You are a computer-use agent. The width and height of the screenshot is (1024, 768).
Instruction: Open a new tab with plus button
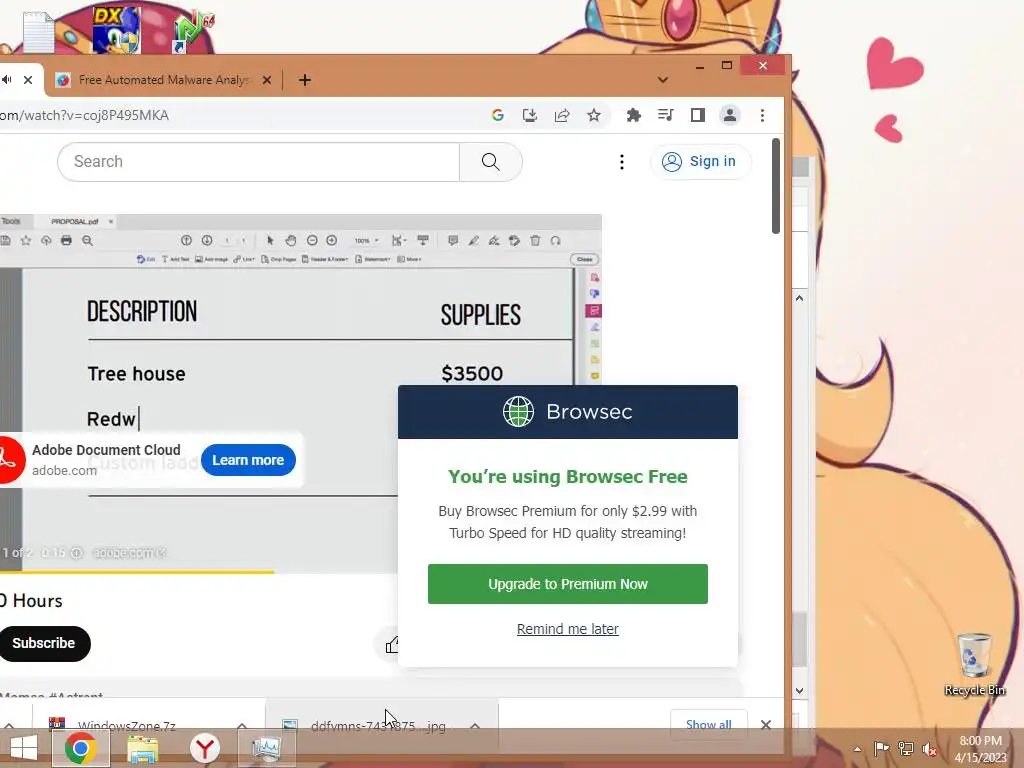coord(304,80)
